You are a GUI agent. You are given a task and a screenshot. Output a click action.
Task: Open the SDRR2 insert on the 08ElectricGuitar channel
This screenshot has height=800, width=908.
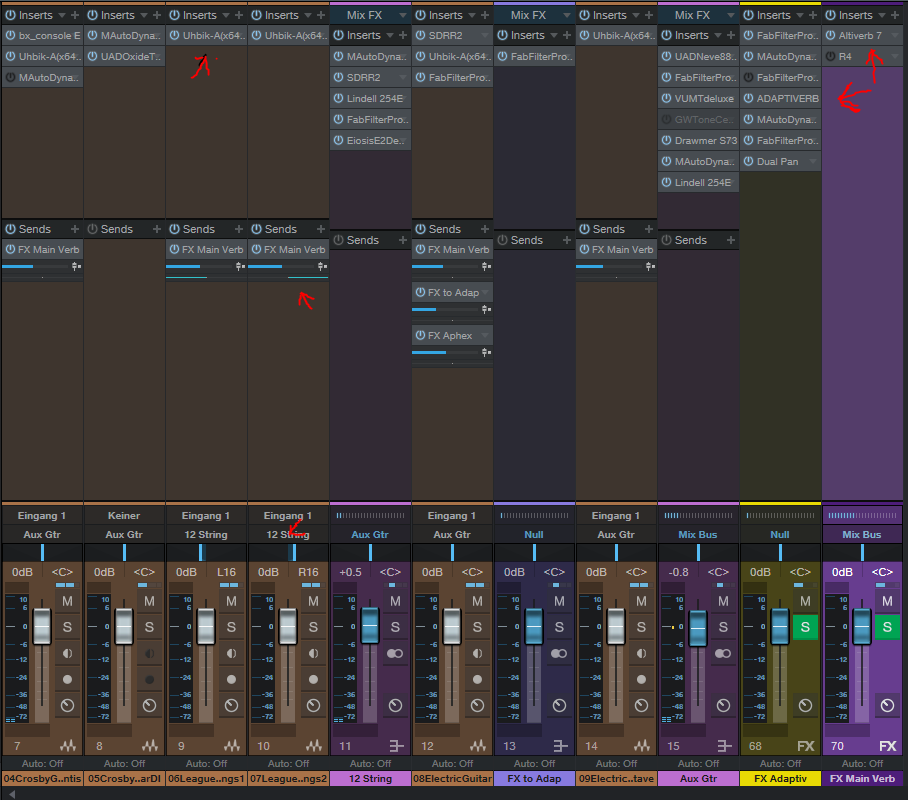pos(445,35)
